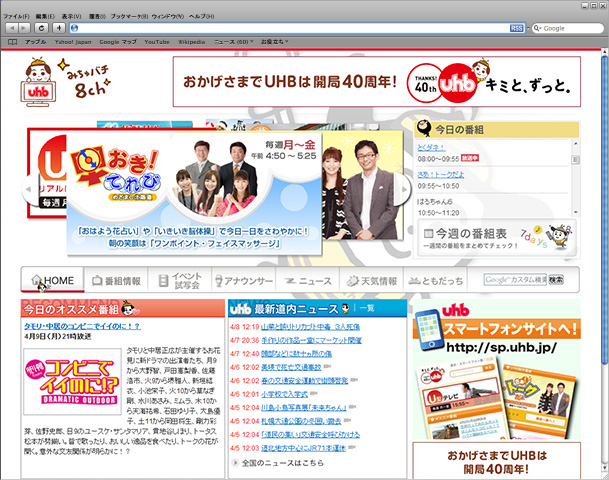Open the 履歴 menu

(97, 16)
